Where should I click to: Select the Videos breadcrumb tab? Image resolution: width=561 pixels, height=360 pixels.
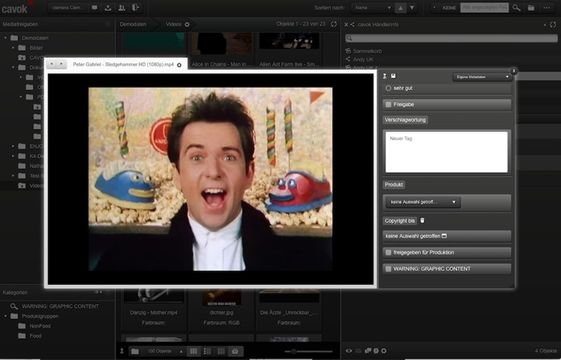coord(174,24)
